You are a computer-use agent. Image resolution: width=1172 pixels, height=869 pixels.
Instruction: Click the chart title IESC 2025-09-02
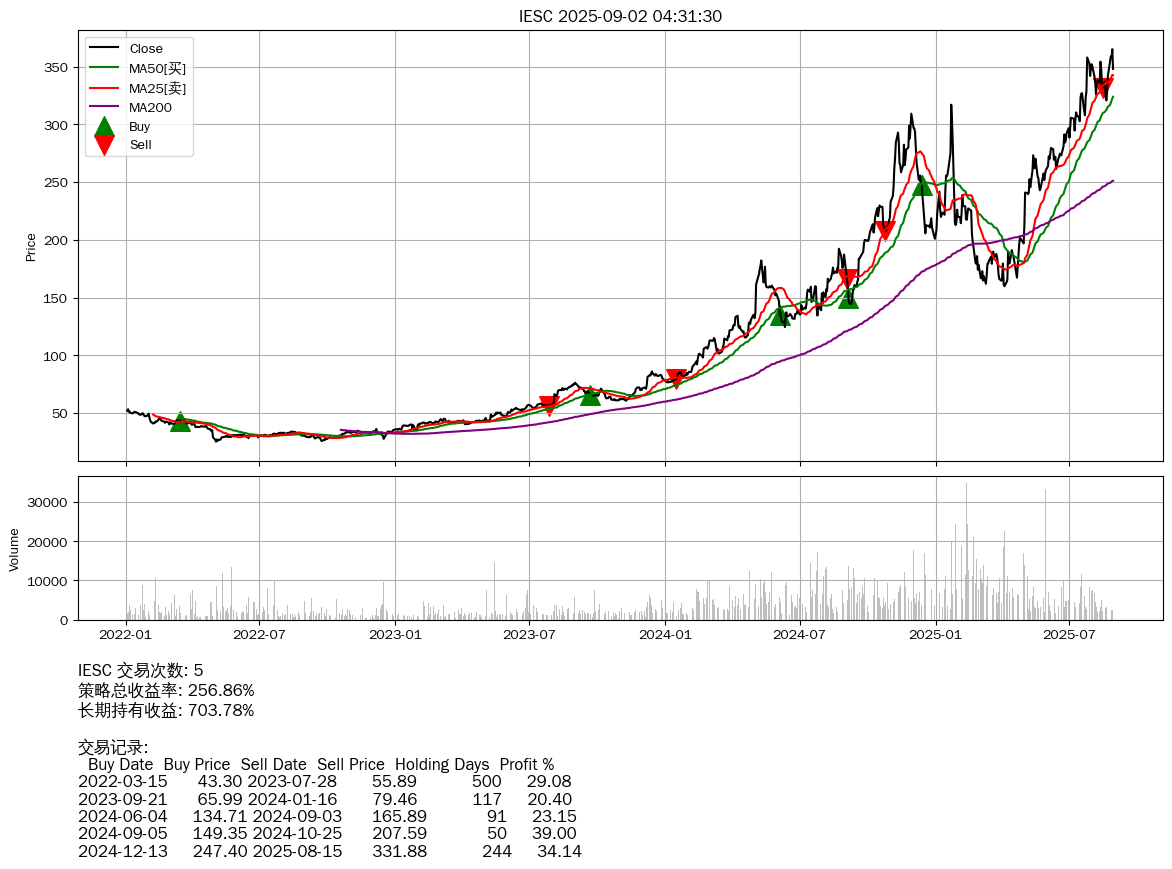pos(620,16)
